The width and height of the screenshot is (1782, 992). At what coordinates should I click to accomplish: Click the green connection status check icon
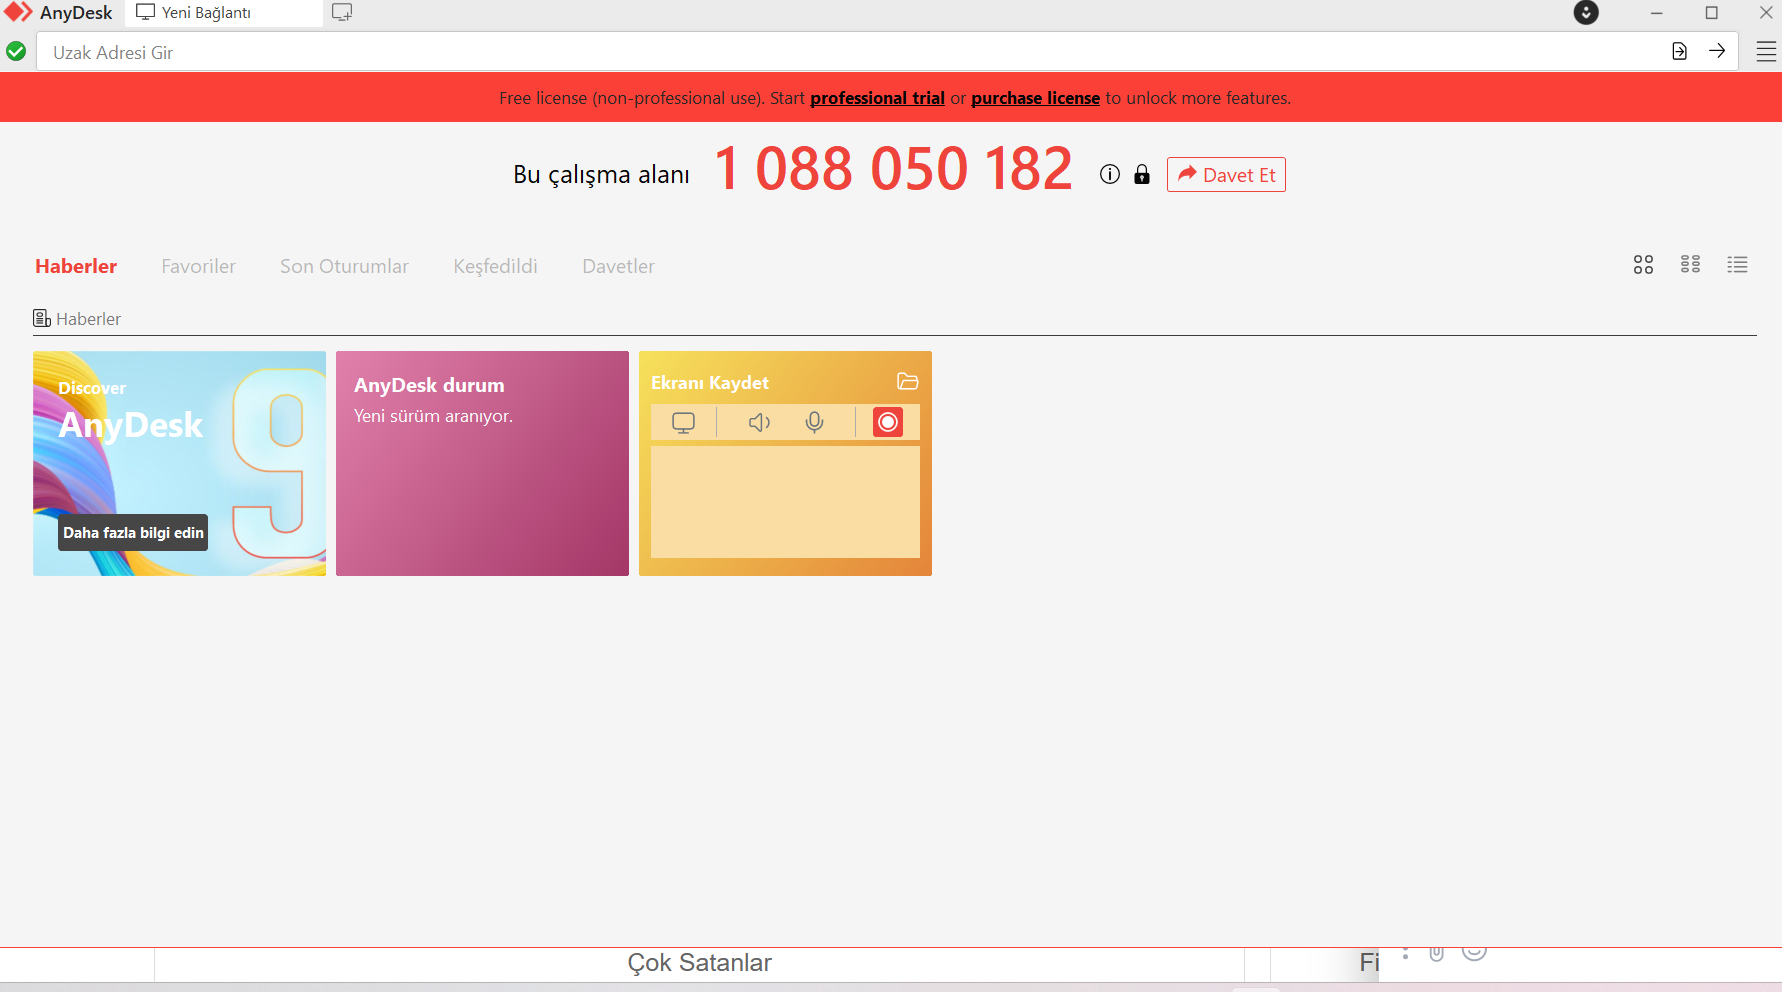pos(16,51)
